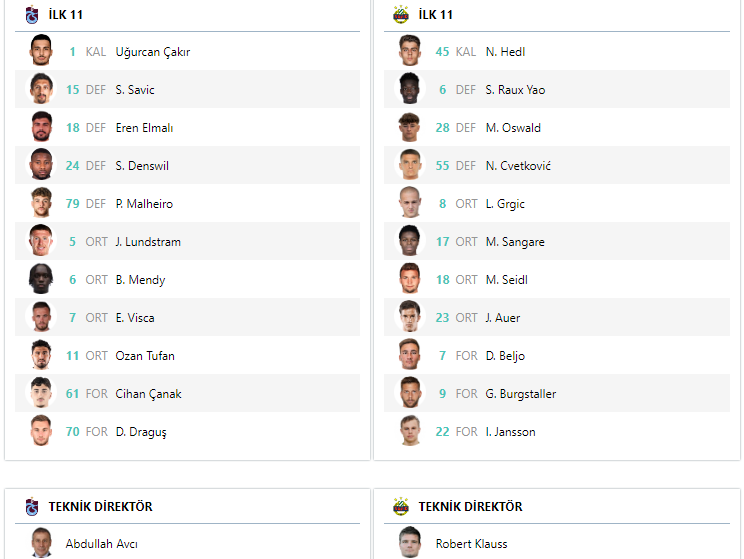Click jersey number 55 for N. Cvetković
744x559 pixels.
[x=442, y=166]
